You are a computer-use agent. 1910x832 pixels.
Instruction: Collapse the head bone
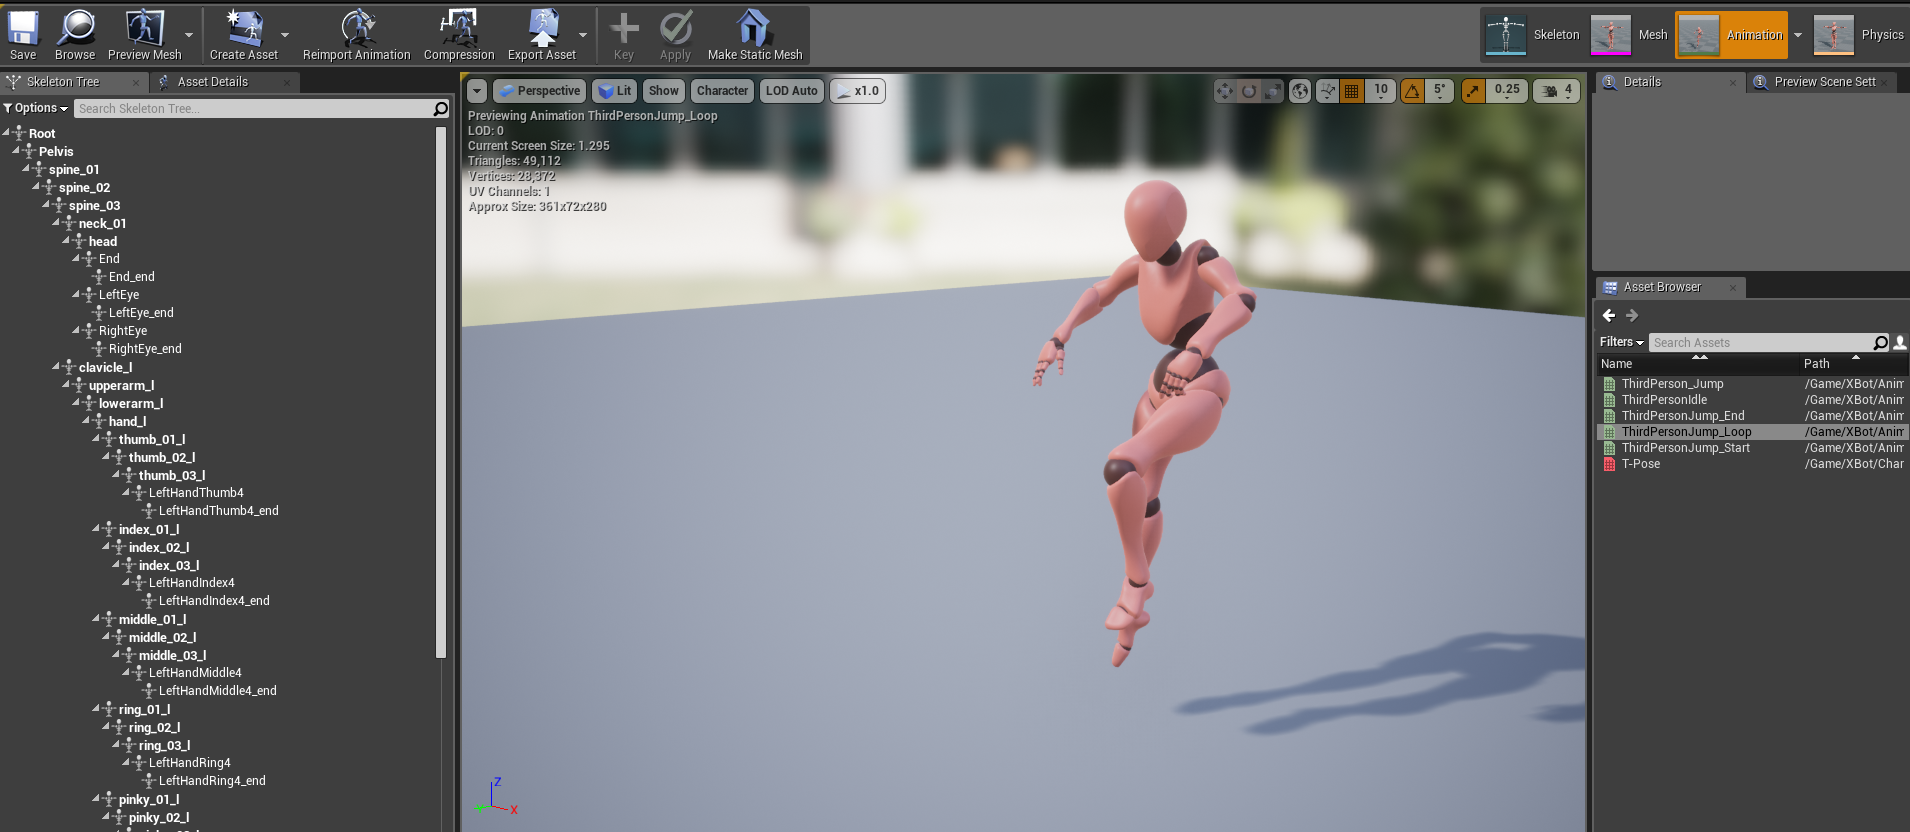[67, 240]
